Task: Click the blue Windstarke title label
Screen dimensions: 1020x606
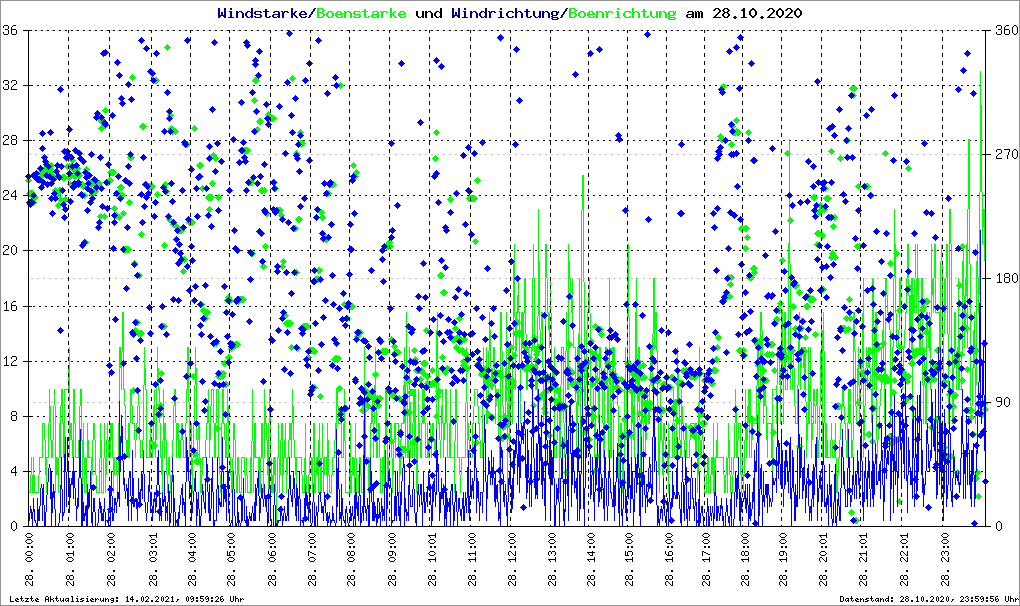Action: pos(264,14)
